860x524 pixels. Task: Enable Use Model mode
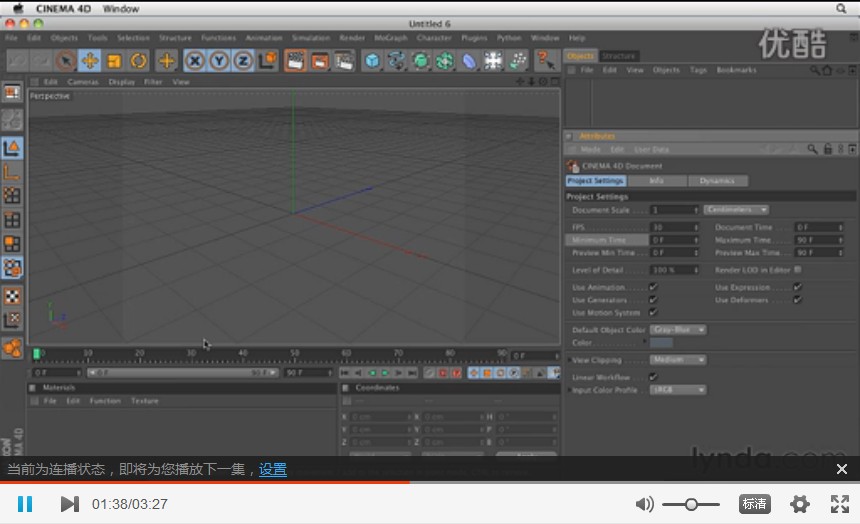[x=12, y=148]
